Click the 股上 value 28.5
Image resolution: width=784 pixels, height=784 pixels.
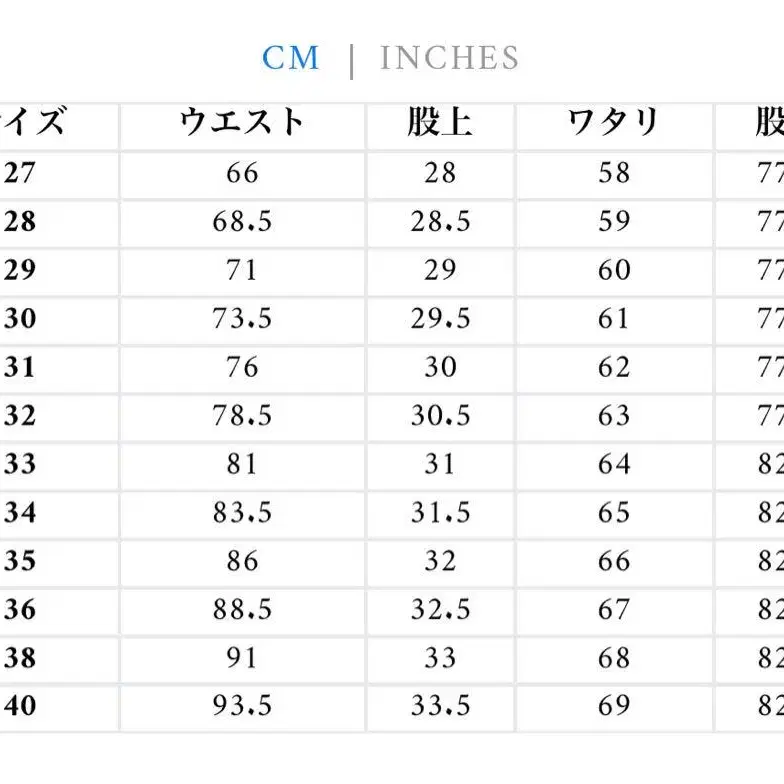(x=440, y=221)
